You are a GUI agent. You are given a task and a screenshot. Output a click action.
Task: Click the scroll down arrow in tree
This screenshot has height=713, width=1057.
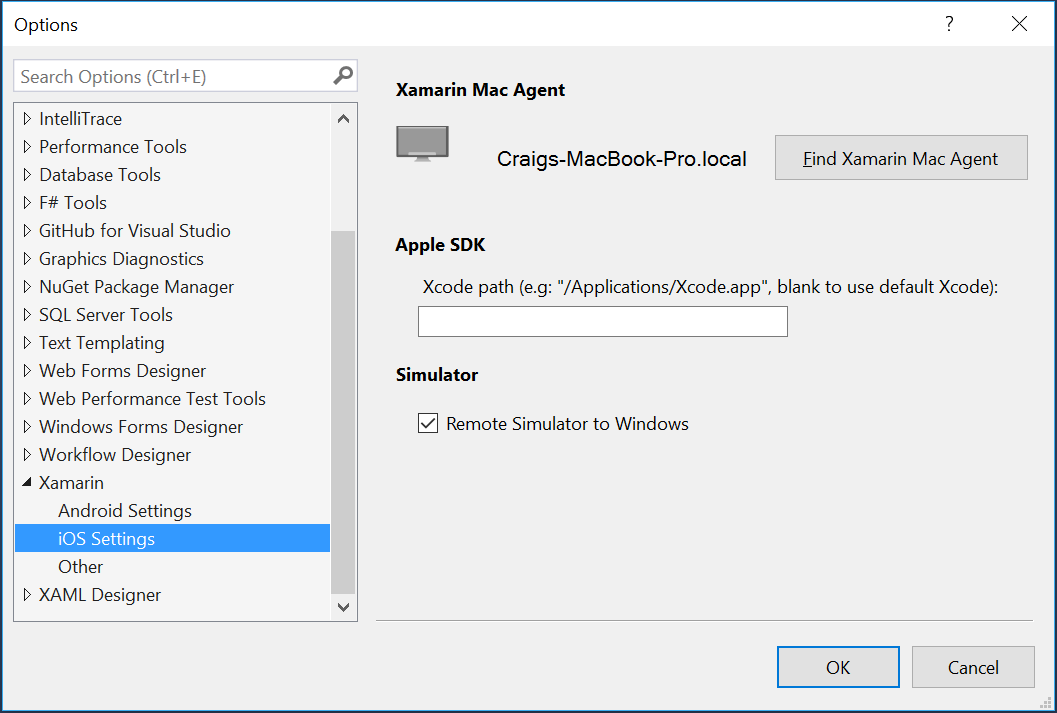click(x=343, y=607)
